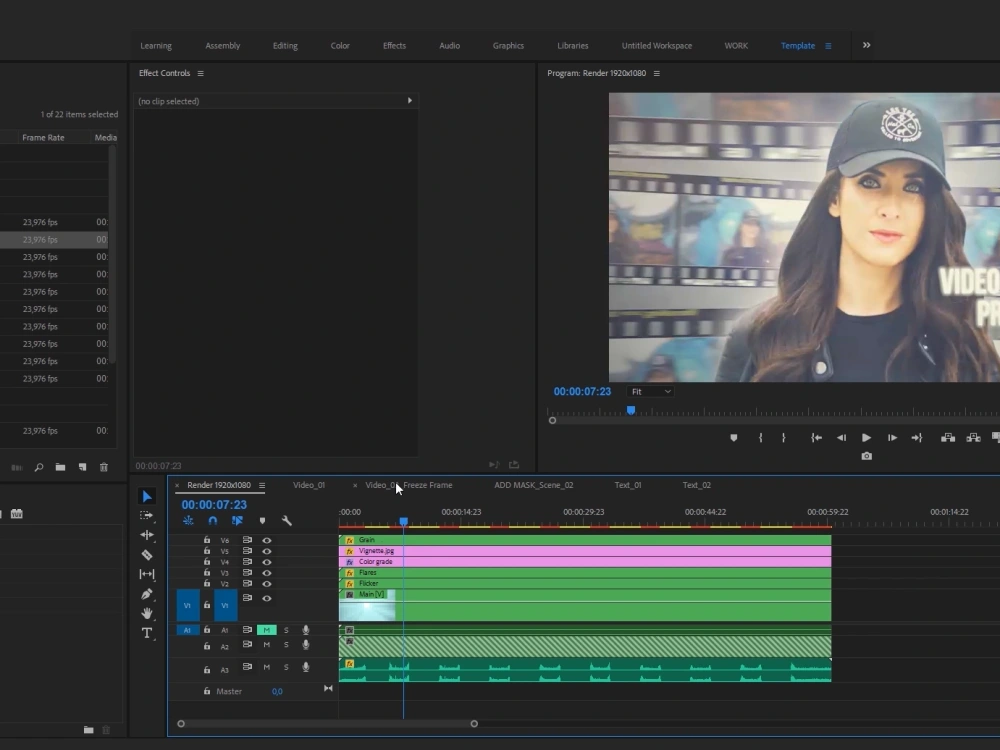Mute the A2 audio track
1000x750 pixels.
pos(267,645)
